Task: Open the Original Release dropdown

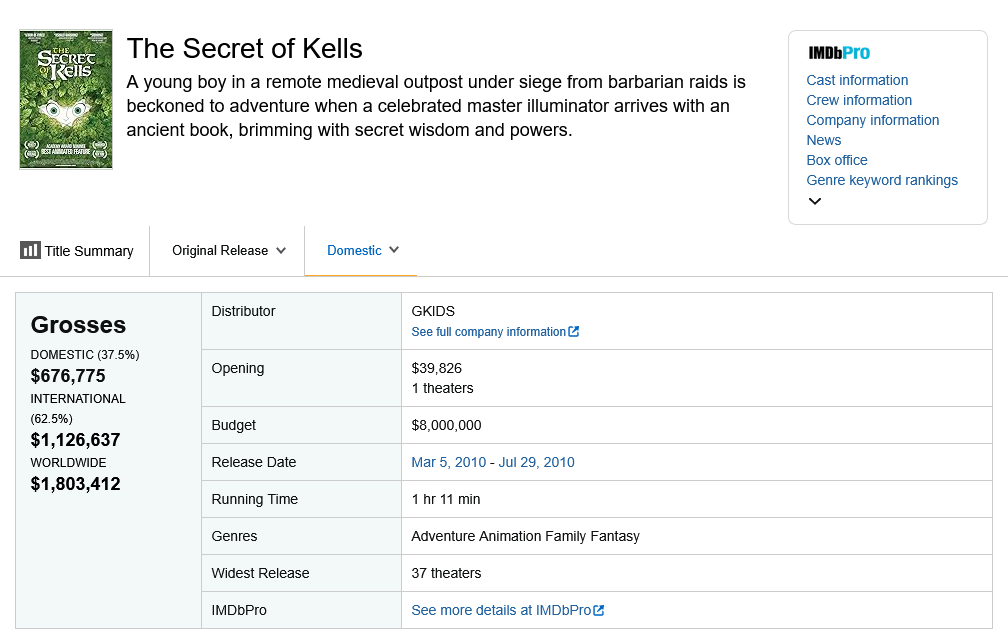Action: coord(229,250)
